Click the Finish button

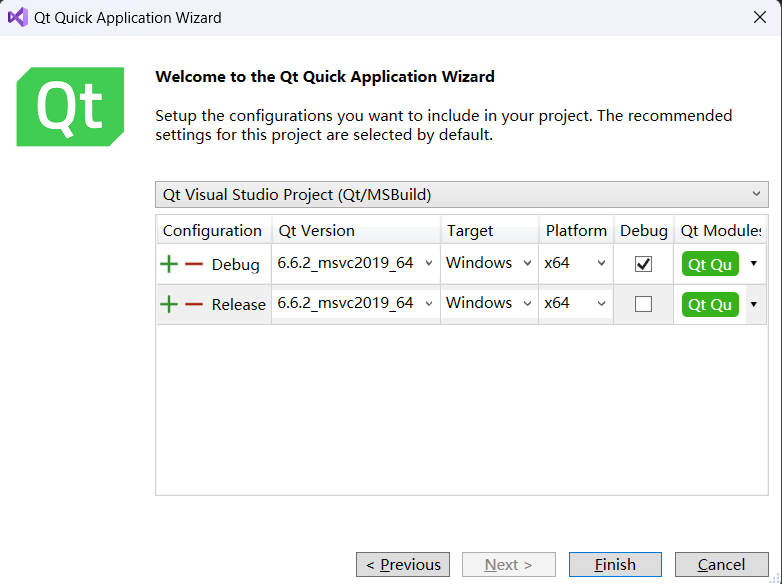(x=615, y=565)
